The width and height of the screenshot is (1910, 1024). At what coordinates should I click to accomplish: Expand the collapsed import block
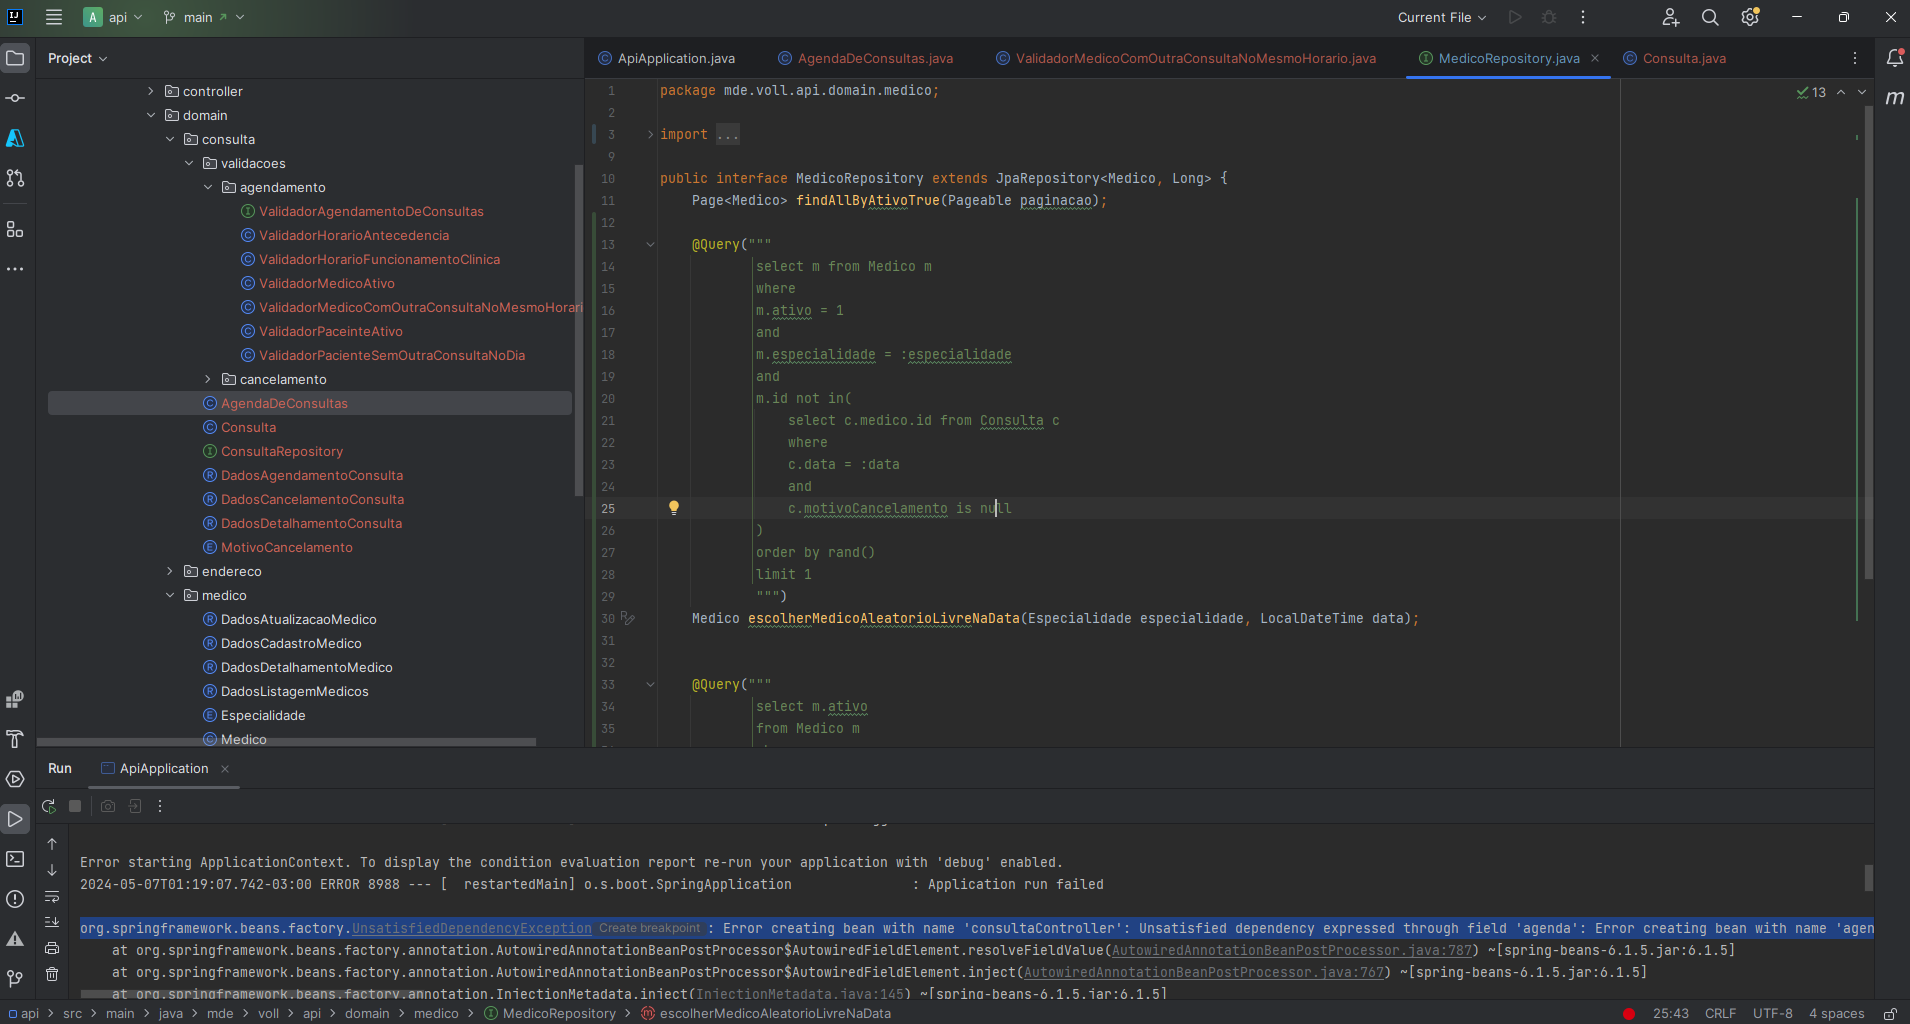pos(650,134)
